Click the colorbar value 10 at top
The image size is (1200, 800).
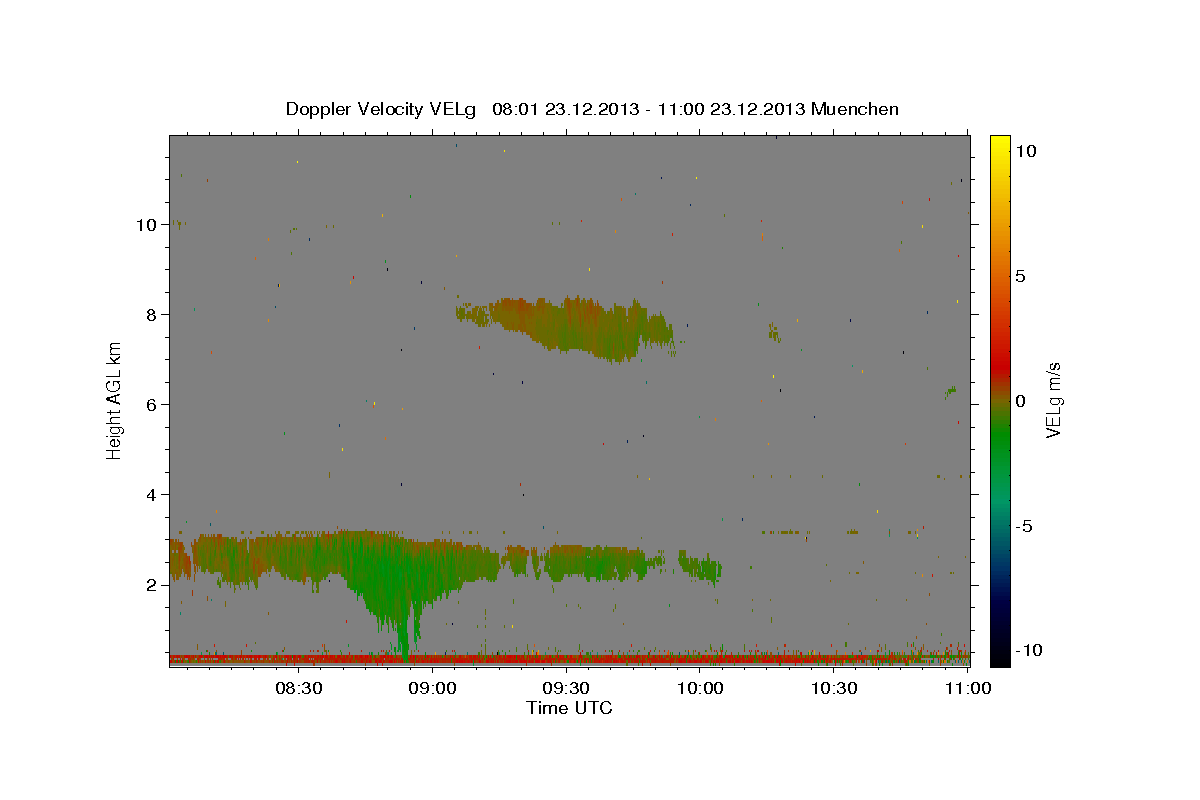tap(1026, 152)
